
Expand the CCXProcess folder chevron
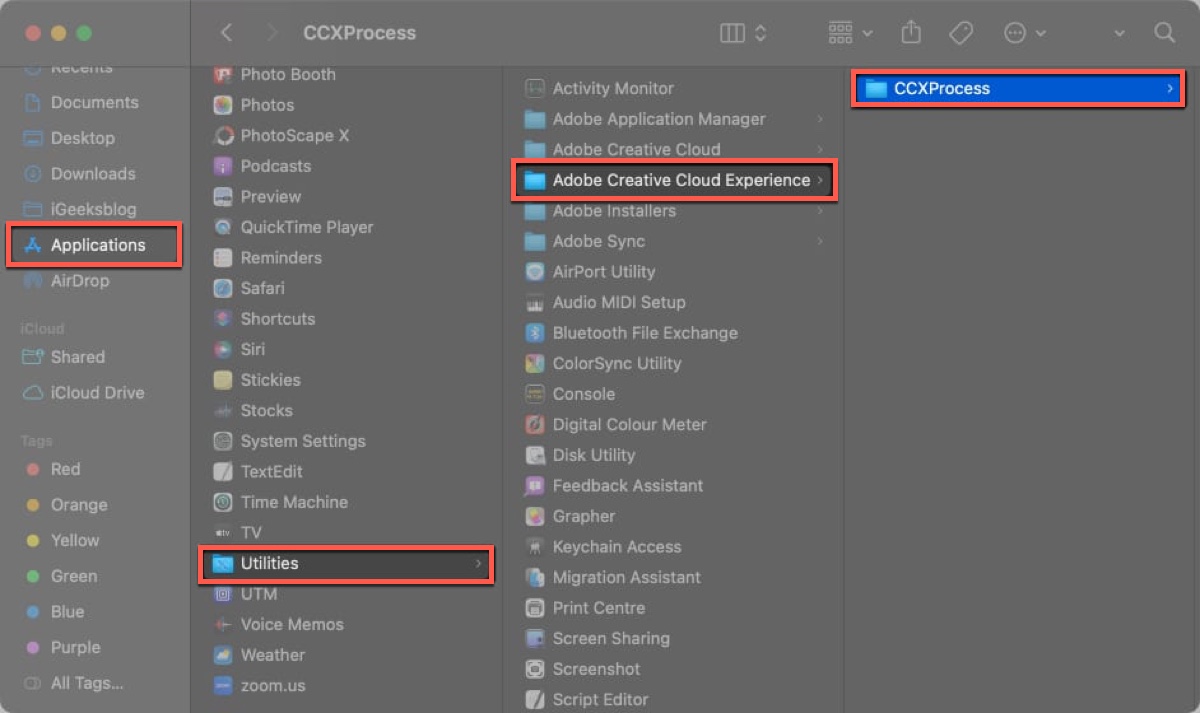(x=1170, y=89)
